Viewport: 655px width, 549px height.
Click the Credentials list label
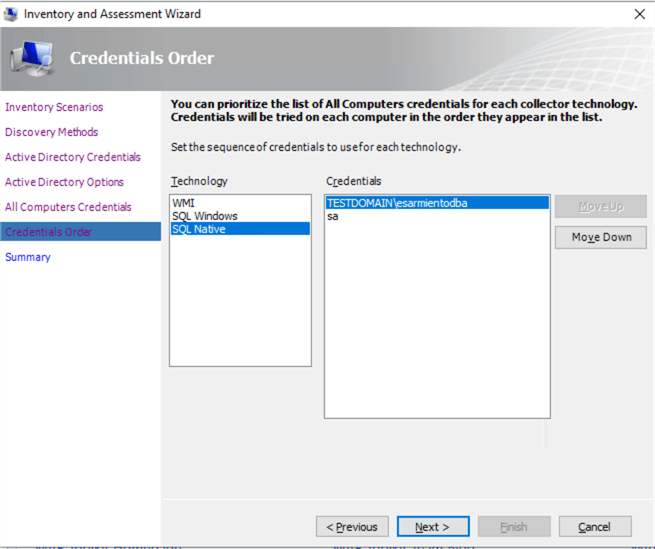pyautogui.click(x=353, y=181)
